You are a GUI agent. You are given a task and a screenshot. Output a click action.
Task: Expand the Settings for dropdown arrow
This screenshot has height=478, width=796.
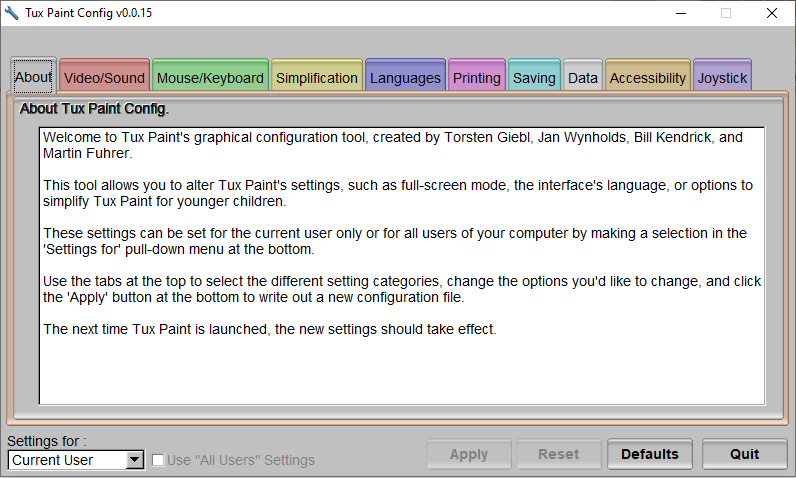coord(135,460)
